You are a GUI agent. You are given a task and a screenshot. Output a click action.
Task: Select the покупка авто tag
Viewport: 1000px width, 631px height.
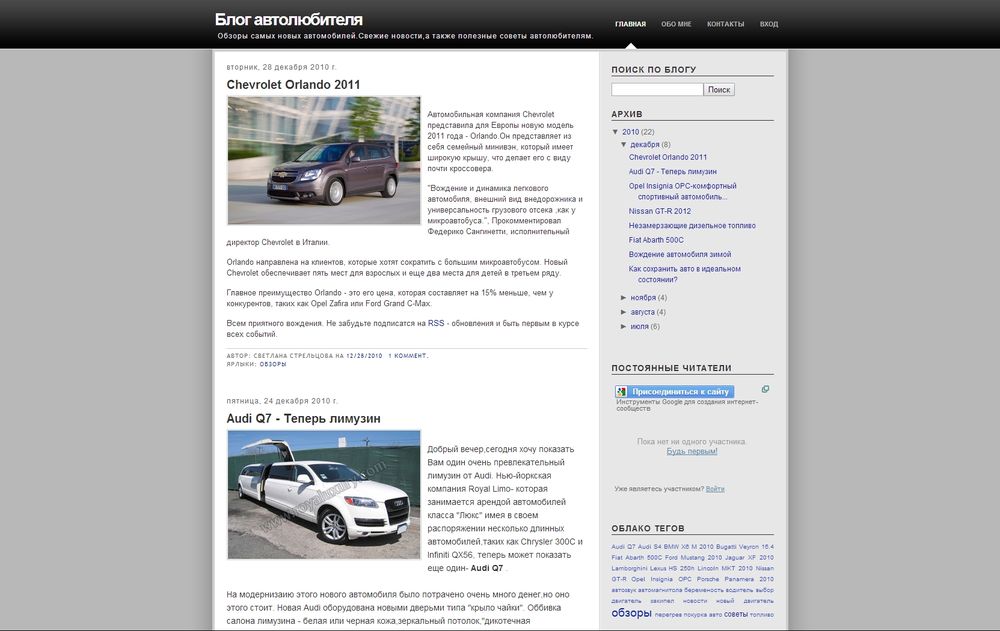pyautogui.click(x=703, y=615)
